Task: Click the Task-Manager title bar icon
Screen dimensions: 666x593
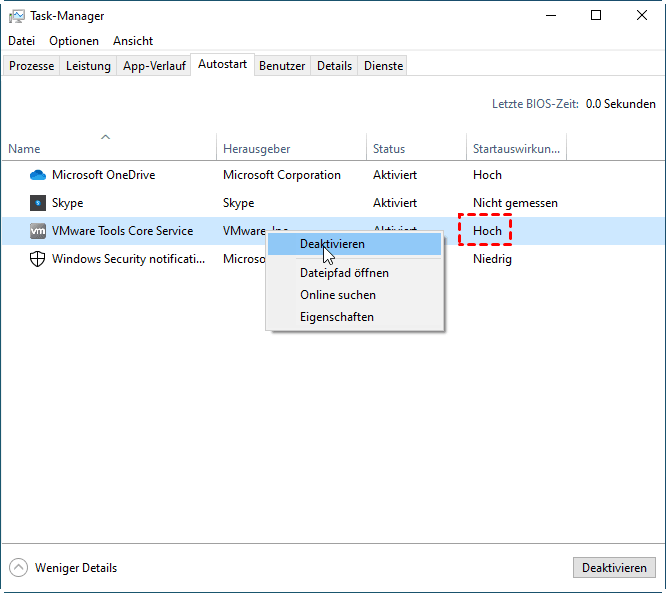Action: tap(17, 16)
